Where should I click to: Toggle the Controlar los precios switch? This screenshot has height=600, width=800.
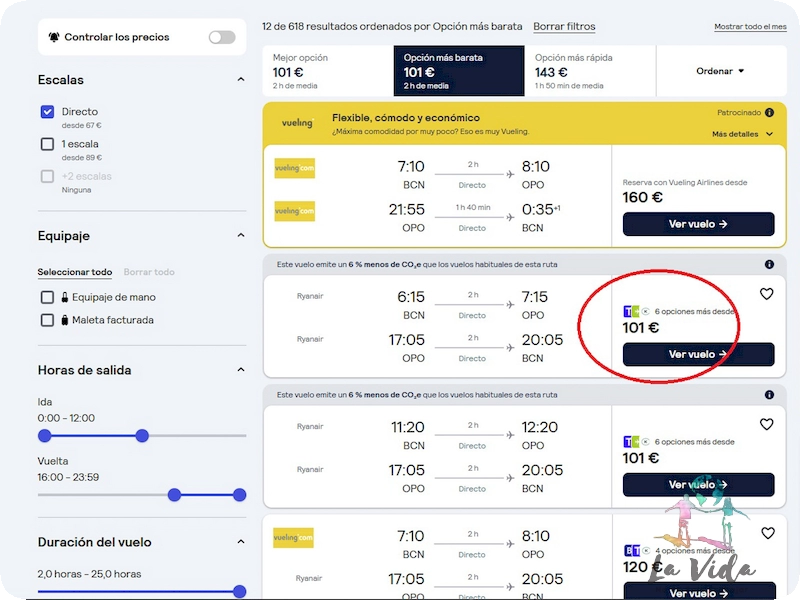[x=222, y=37]
